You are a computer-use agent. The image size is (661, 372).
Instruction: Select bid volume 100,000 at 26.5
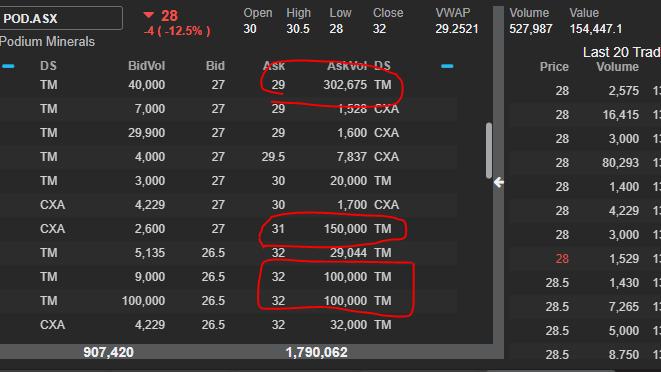point(143,301)
